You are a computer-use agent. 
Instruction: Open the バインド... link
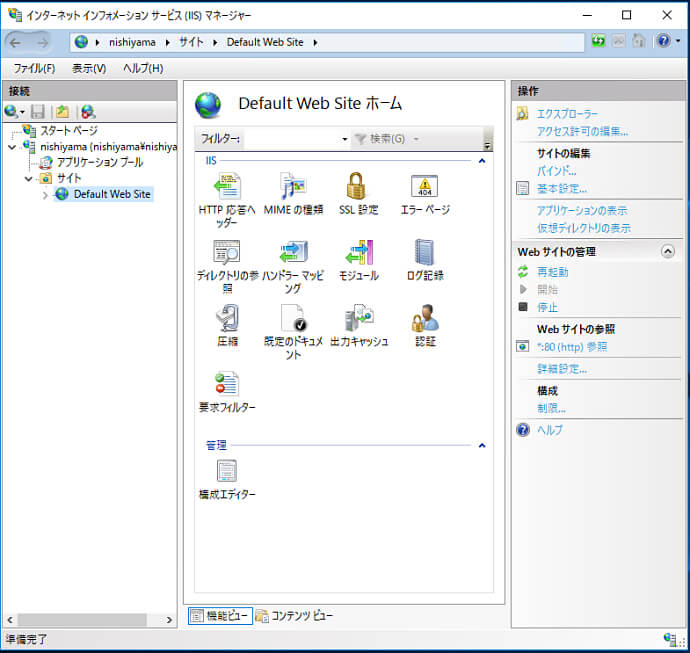[x=556, y=171]
